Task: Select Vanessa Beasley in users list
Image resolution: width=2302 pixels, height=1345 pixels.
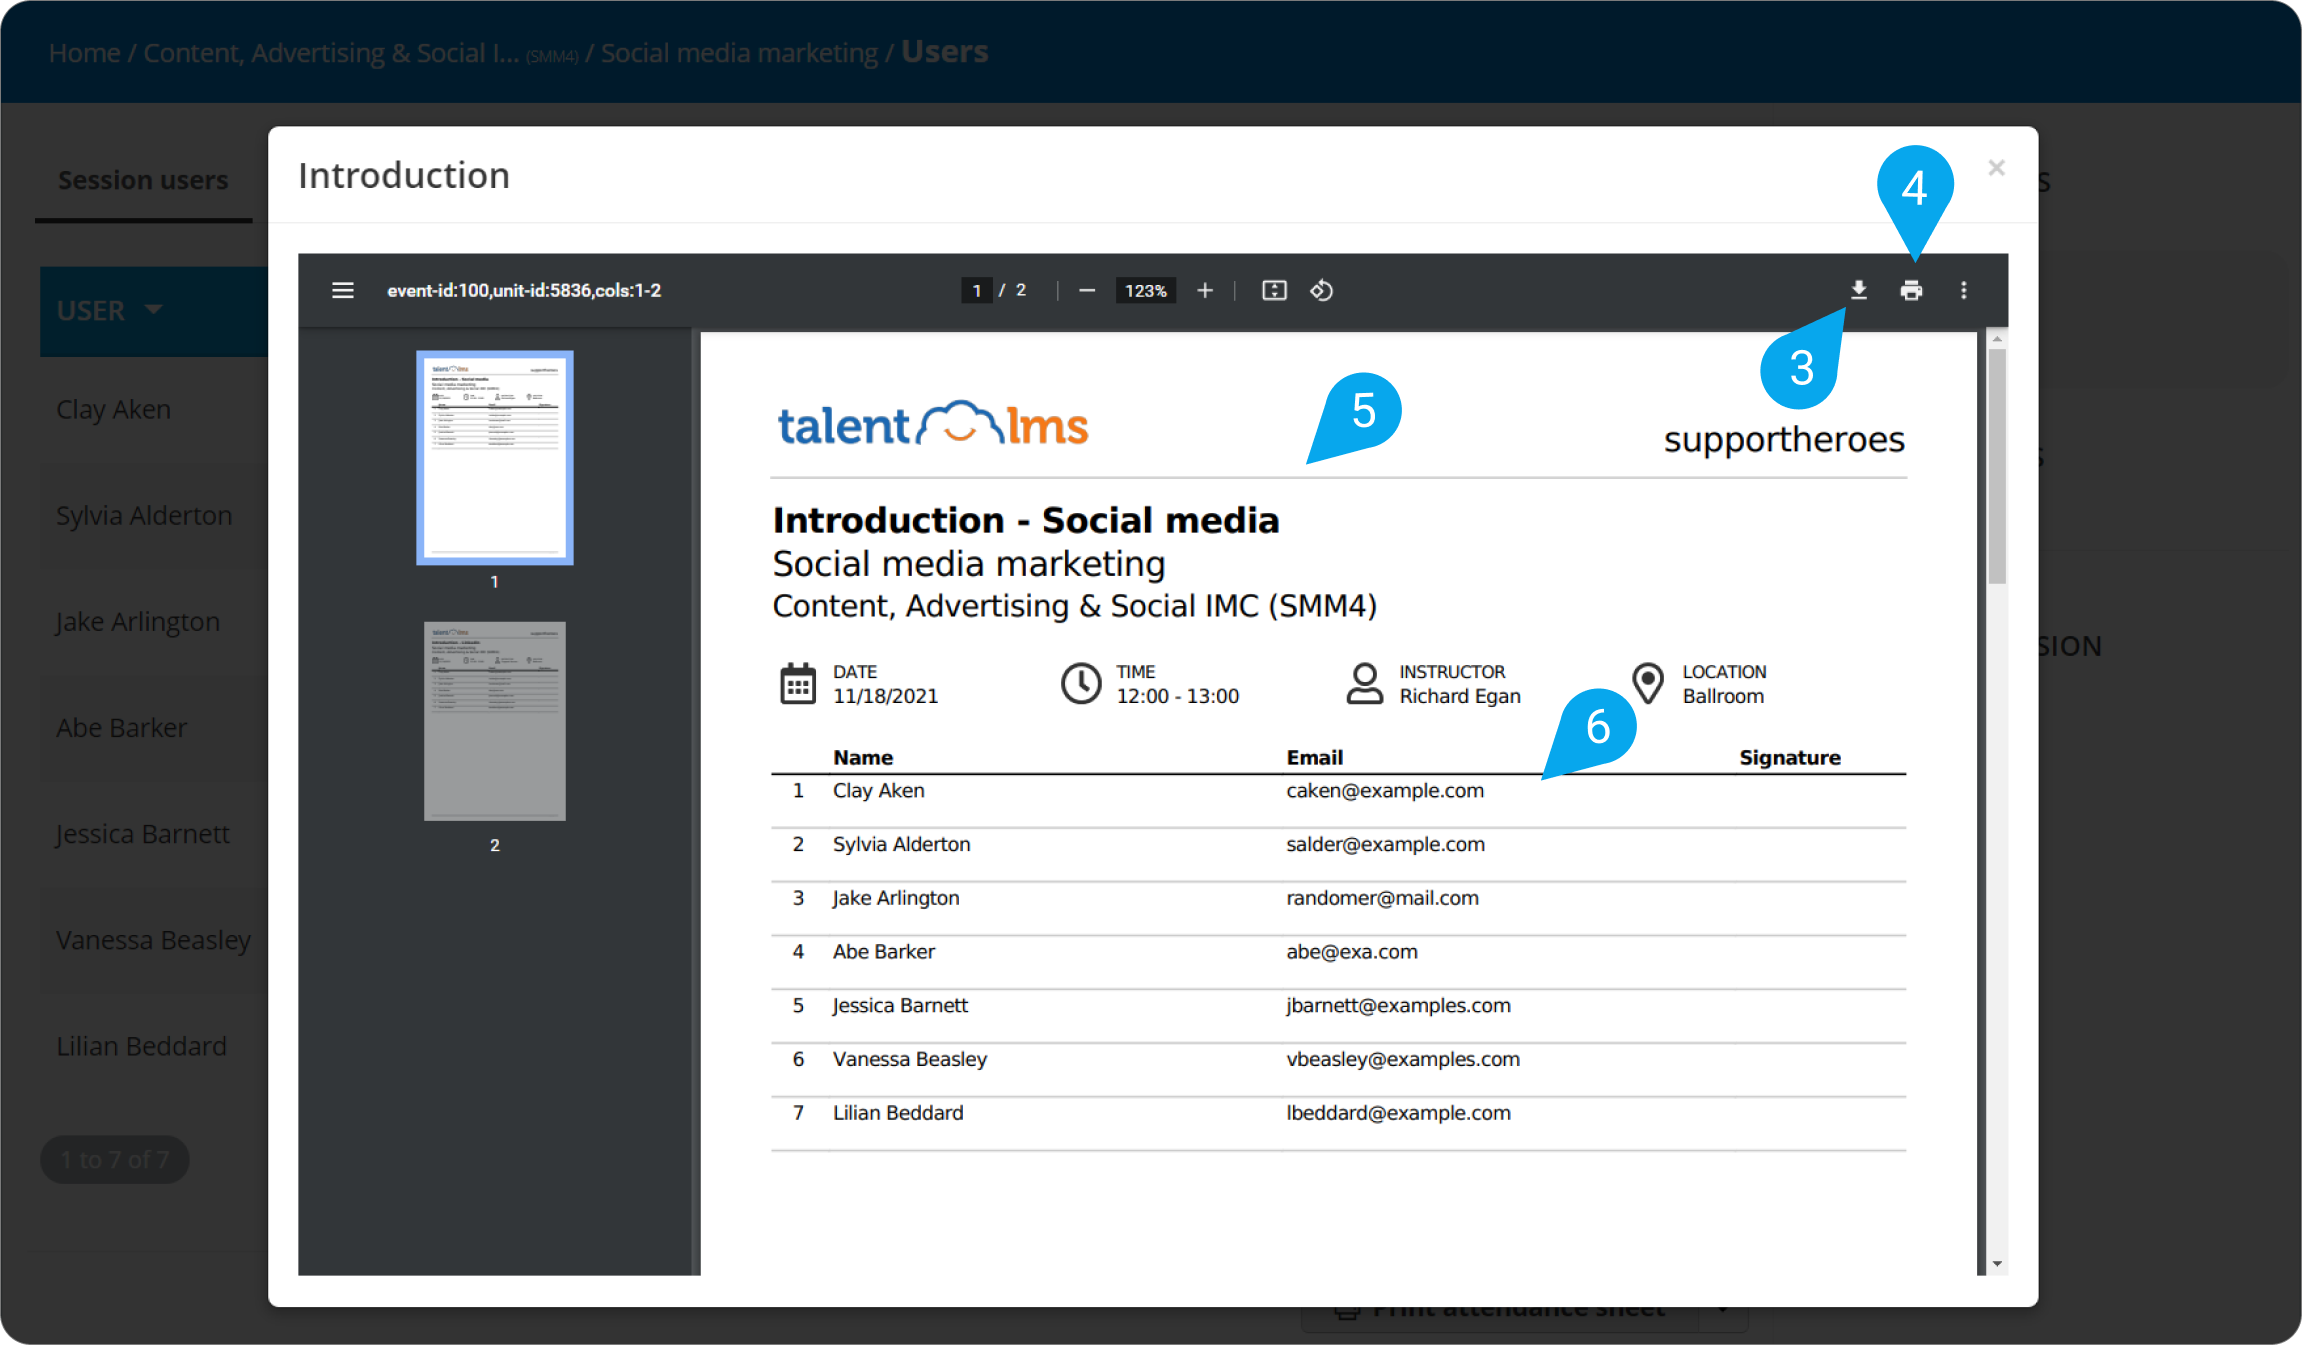Action: coord(153,940)
